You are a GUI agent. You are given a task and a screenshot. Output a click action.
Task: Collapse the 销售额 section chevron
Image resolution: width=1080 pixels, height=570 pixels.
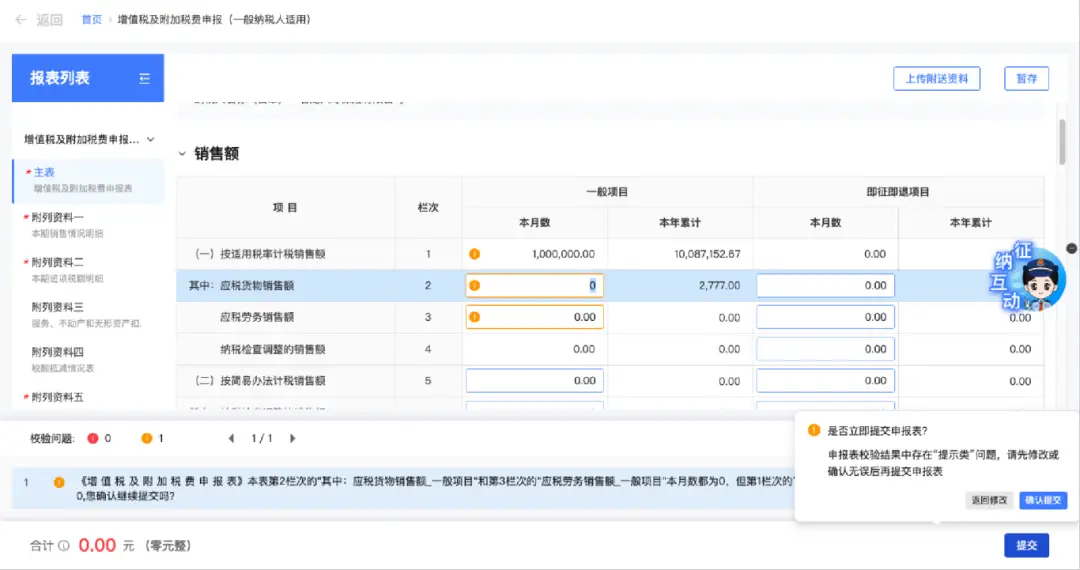coord(182,154)
